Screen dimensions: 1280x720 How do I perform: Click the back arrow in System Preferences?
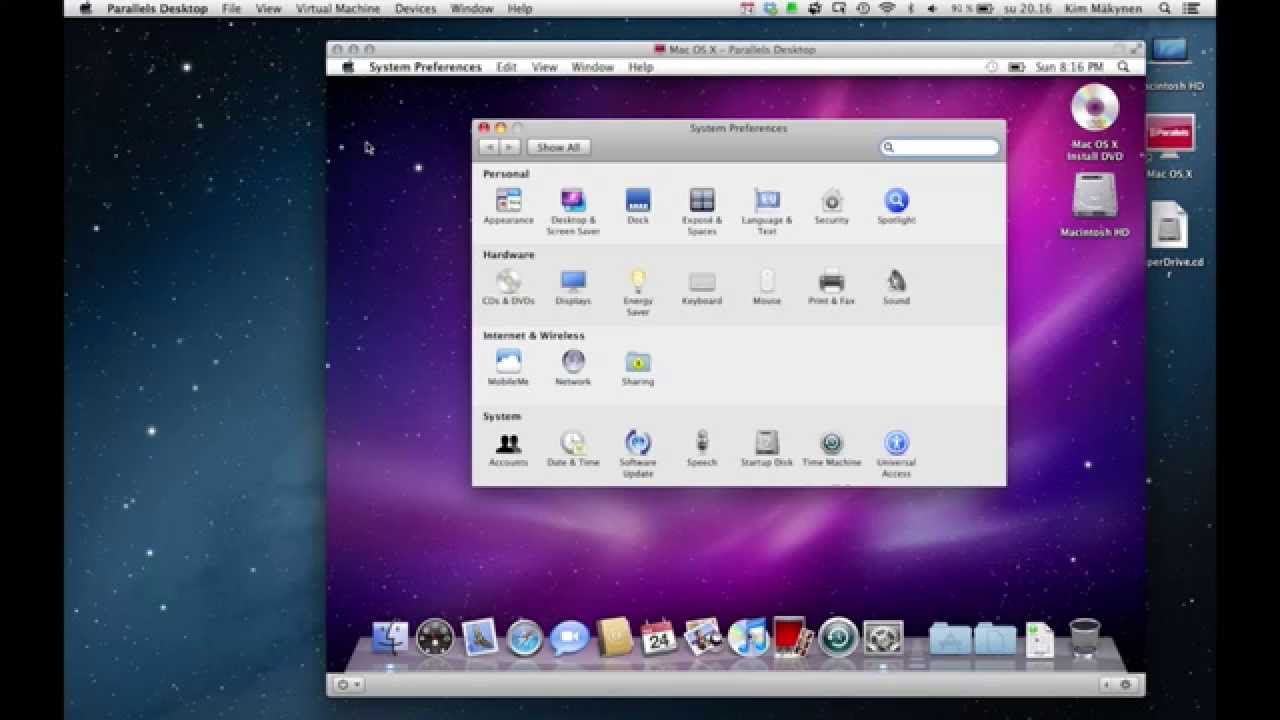489,147
